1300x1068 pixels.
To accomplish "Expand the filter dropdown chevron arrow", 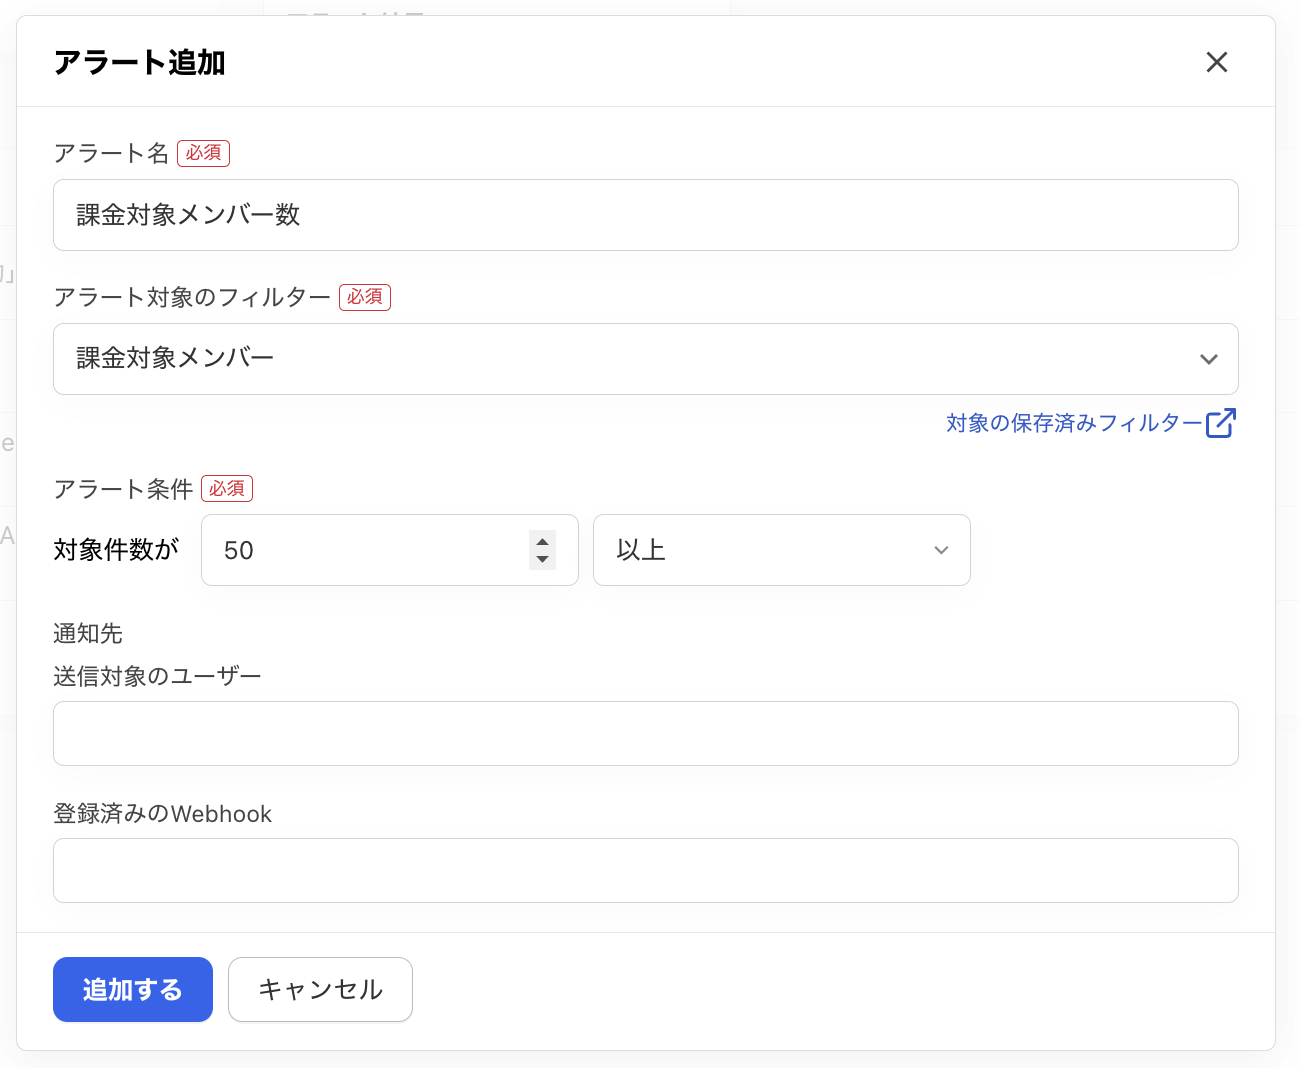I will click(x=1208, y=359).
